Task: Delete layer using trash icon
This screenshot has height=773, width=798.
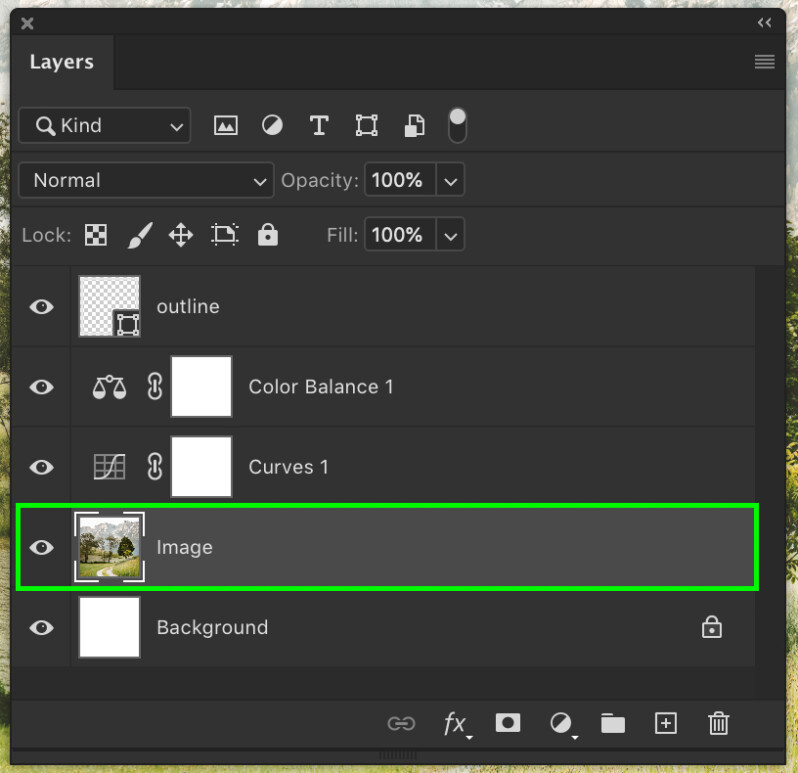Action: pyautogui.click(x=718, y=722)
